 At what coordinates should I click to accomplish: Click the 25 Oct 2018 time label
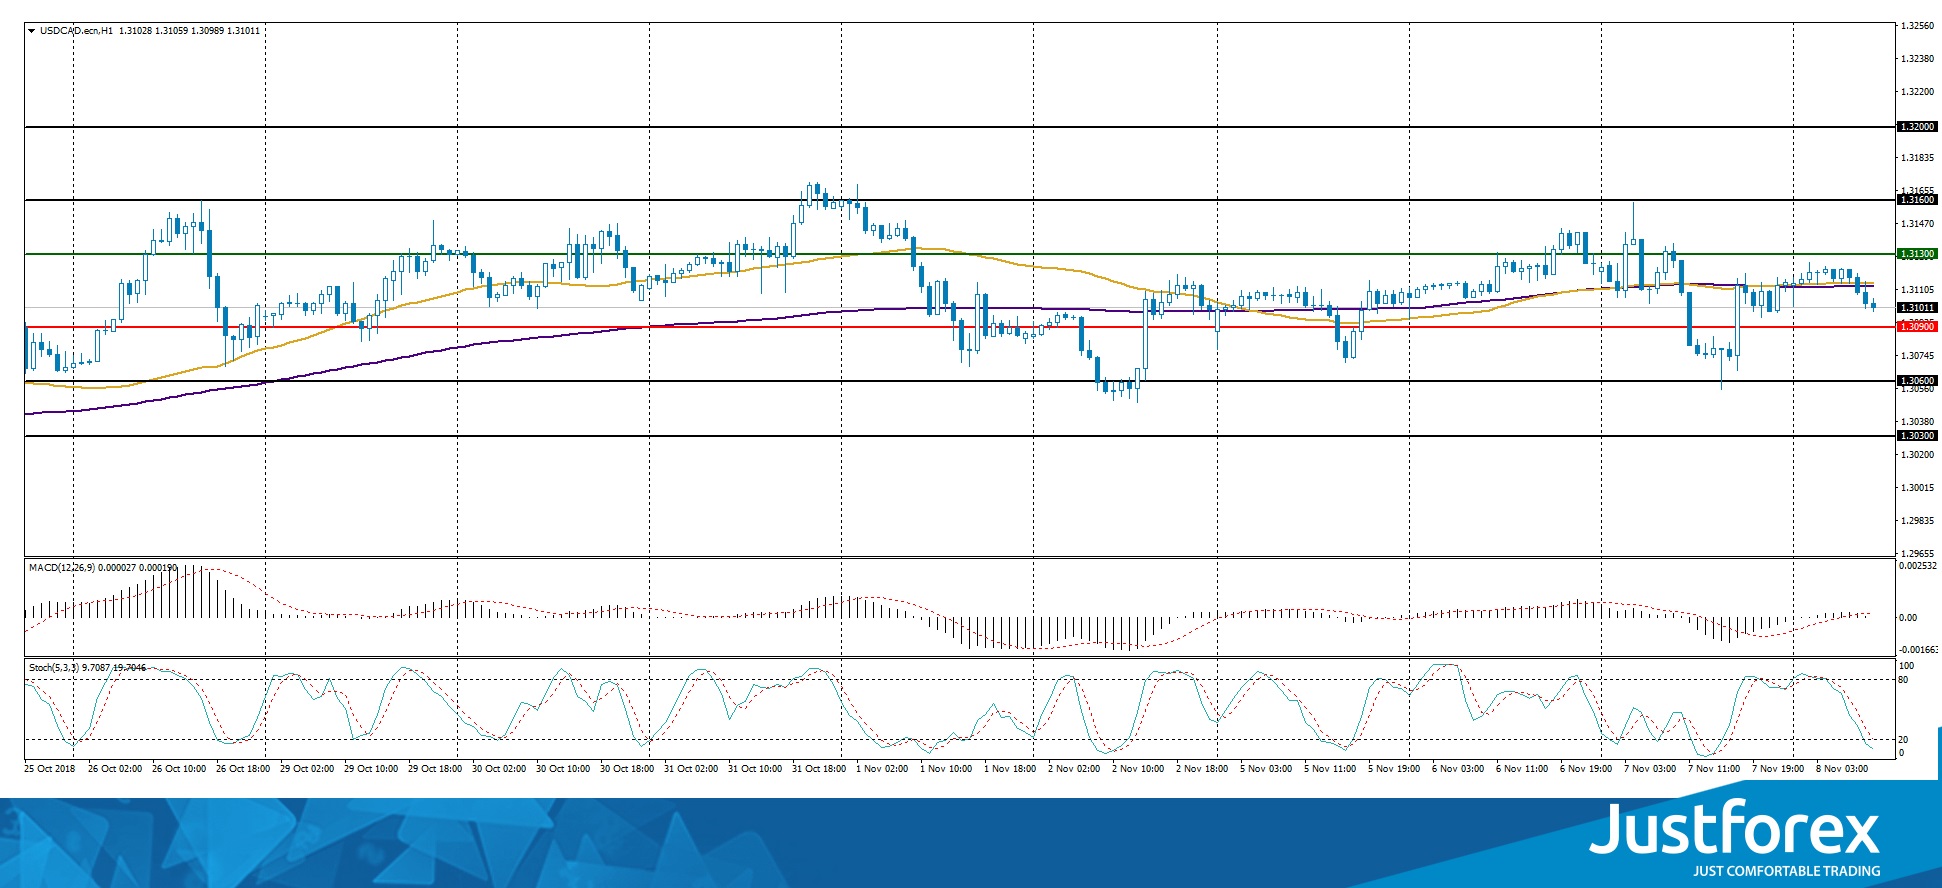(x=50, y=769)
